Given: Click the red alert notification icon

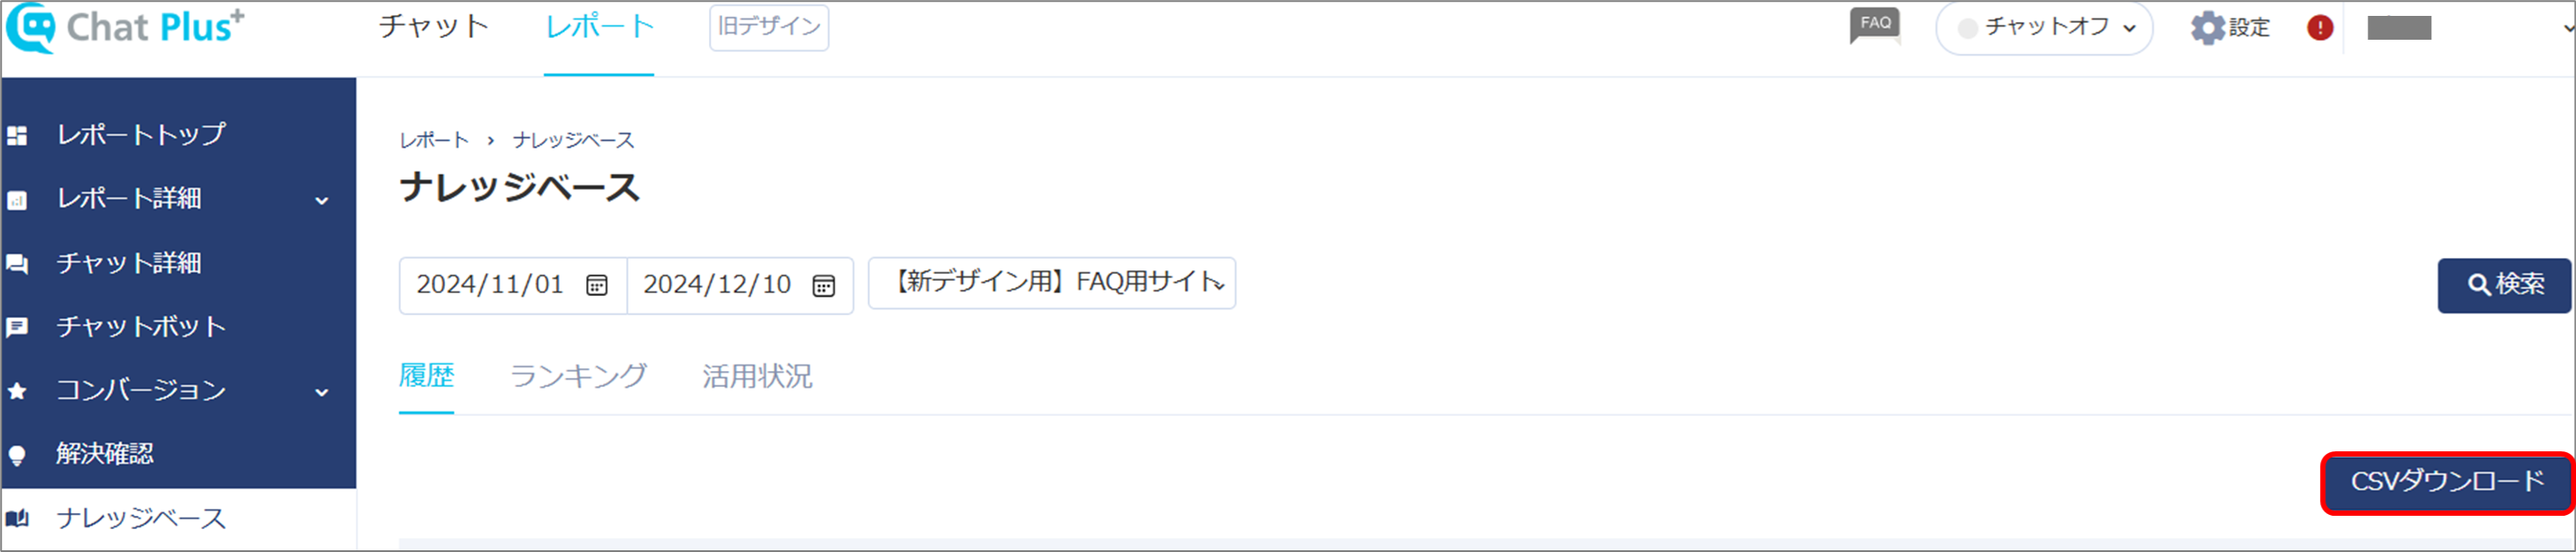Looking at the screenshot, I should click(x=2320, y=28).
